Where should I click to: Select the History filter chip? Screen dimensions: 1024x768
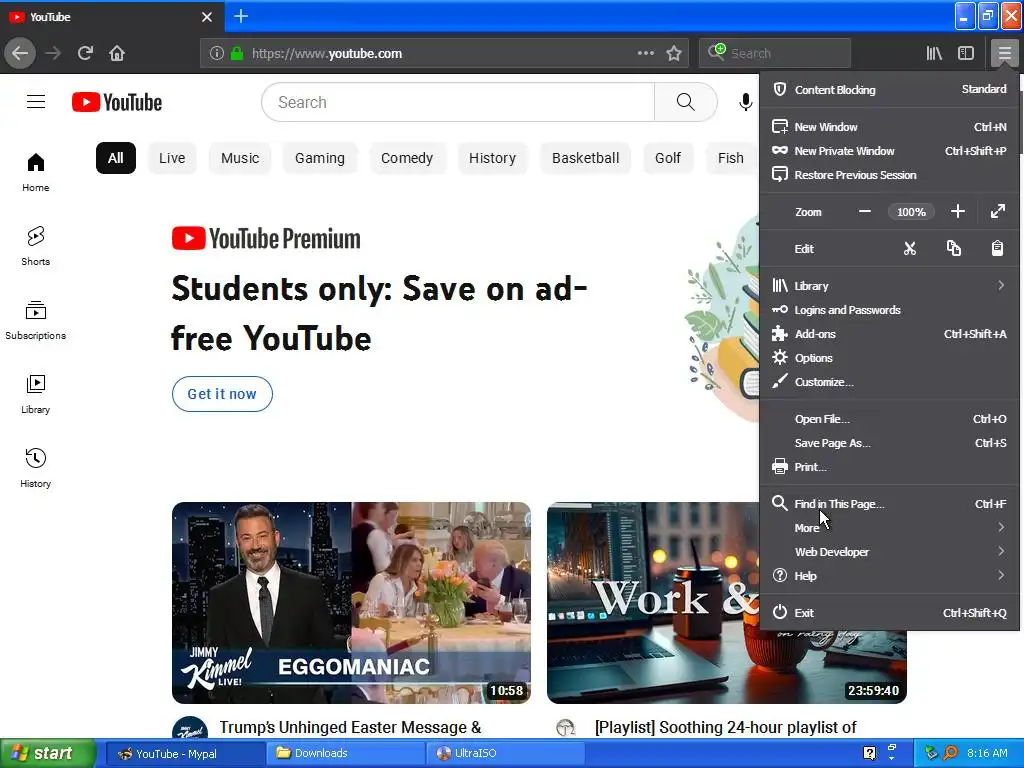[x=492, y=158]
